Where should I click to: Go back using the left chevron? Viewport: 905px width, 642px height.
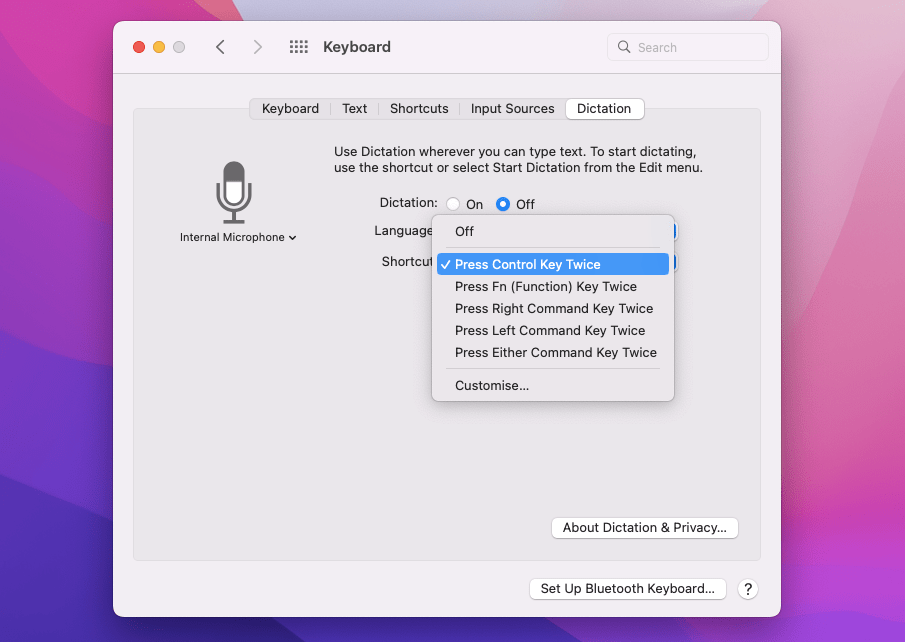point(220,47)
